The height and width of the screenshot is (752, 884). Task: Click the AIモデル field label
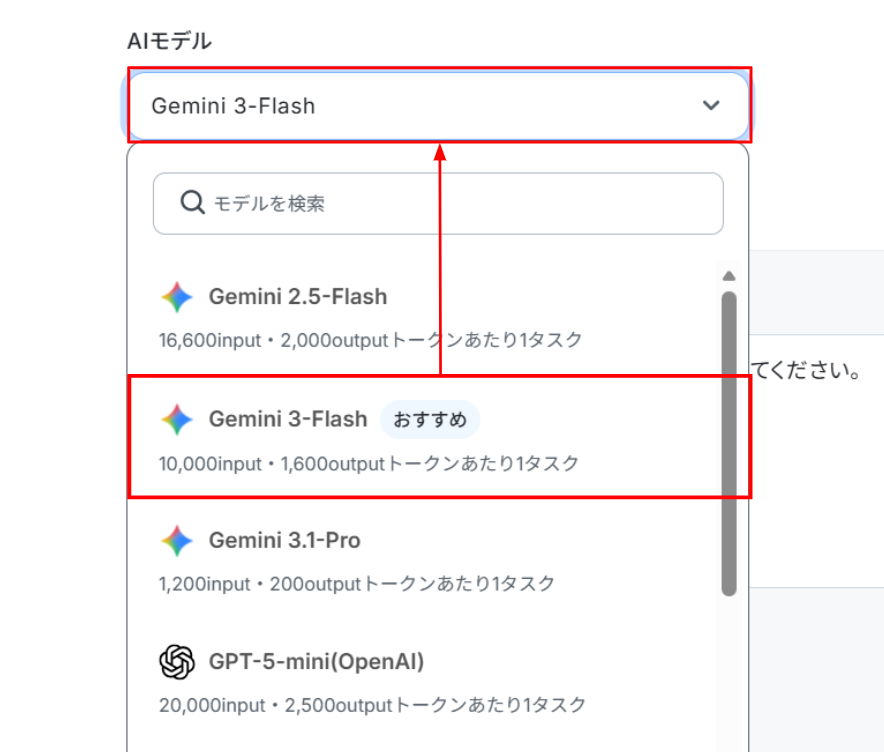170,41
